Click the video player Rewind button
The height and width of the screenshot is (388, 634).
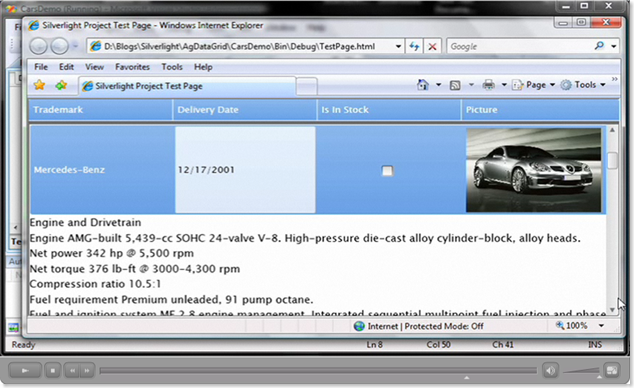point(72,370)
